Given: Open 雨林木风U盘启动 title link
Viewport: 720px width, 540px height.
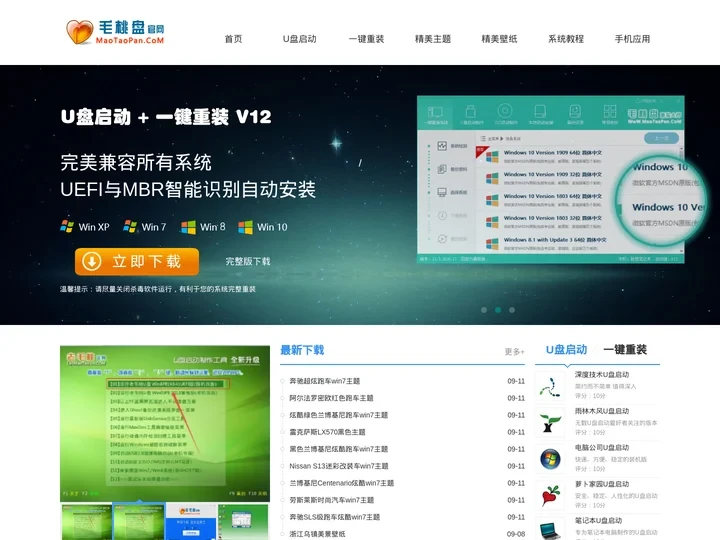Looking at the screenshot, I should [x=602, y=411].
